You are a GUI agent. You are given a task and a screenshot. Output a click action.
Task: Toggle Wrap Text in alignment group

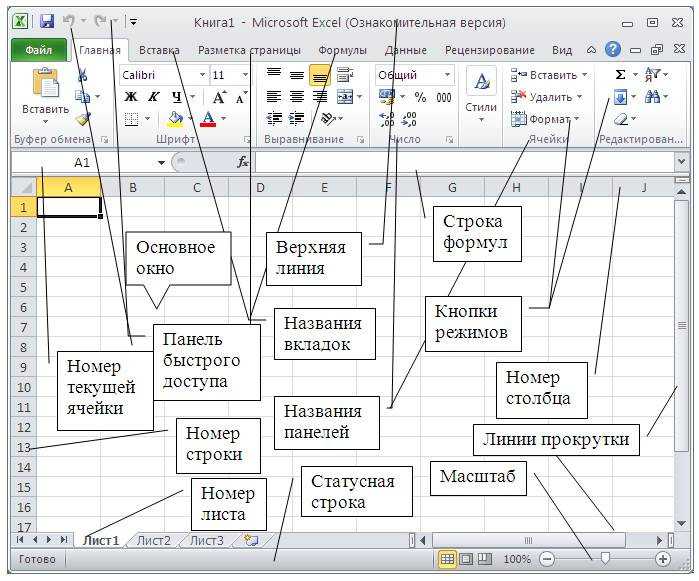345,74
